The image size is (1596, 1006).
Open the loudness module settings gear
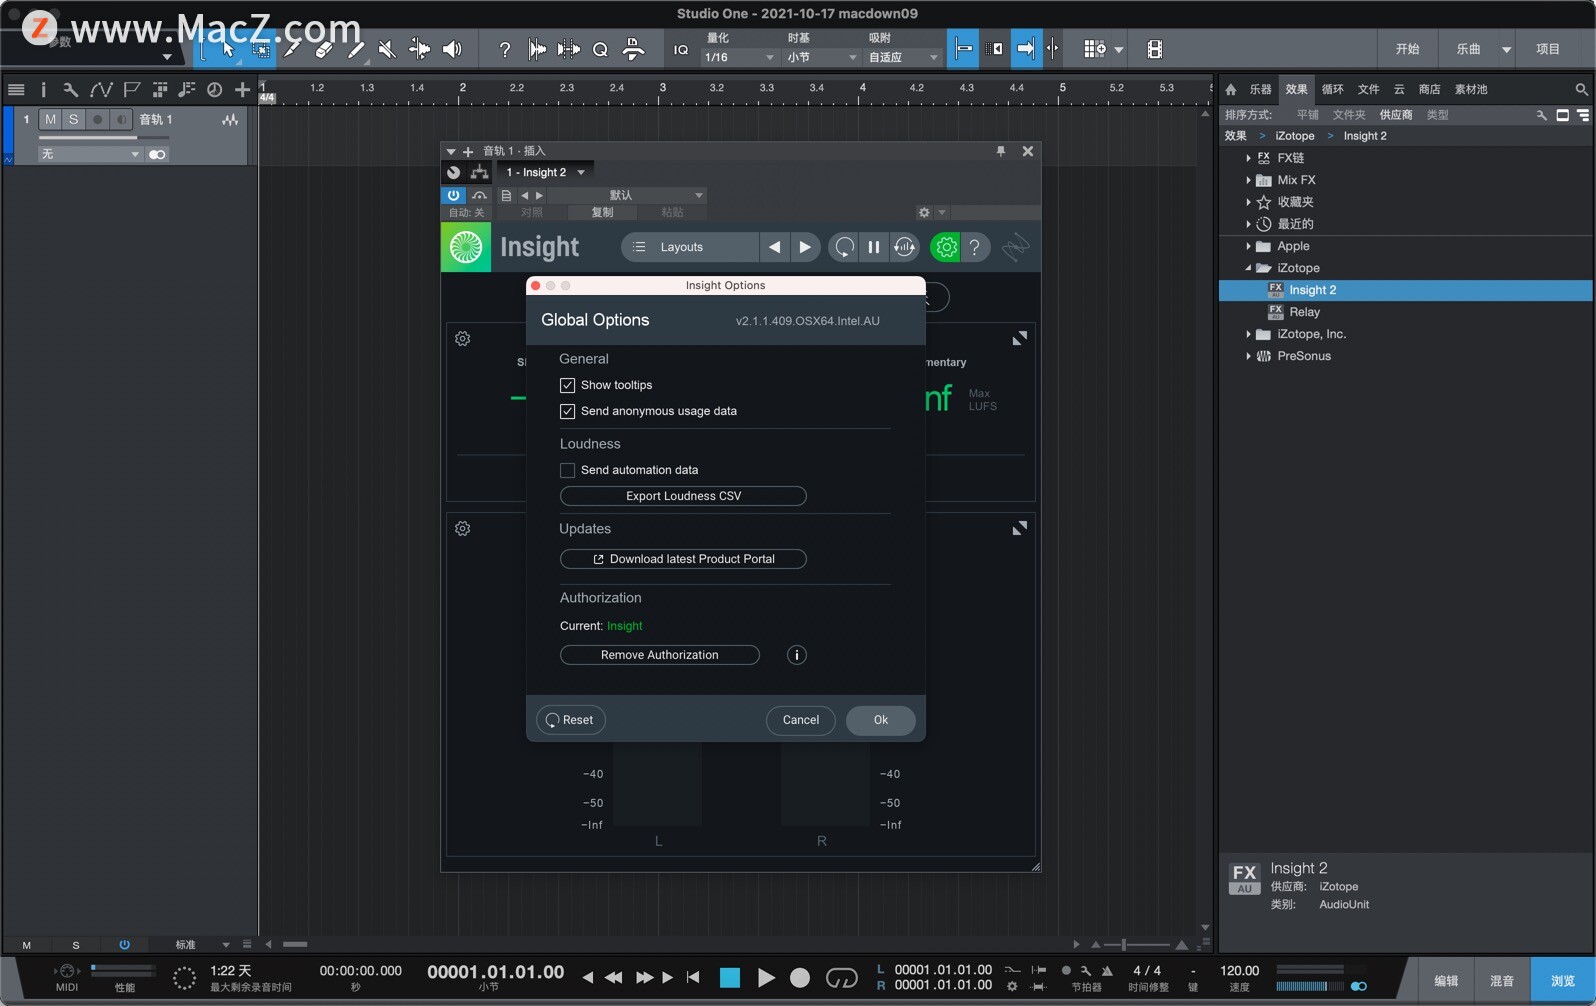click(463, 339)
